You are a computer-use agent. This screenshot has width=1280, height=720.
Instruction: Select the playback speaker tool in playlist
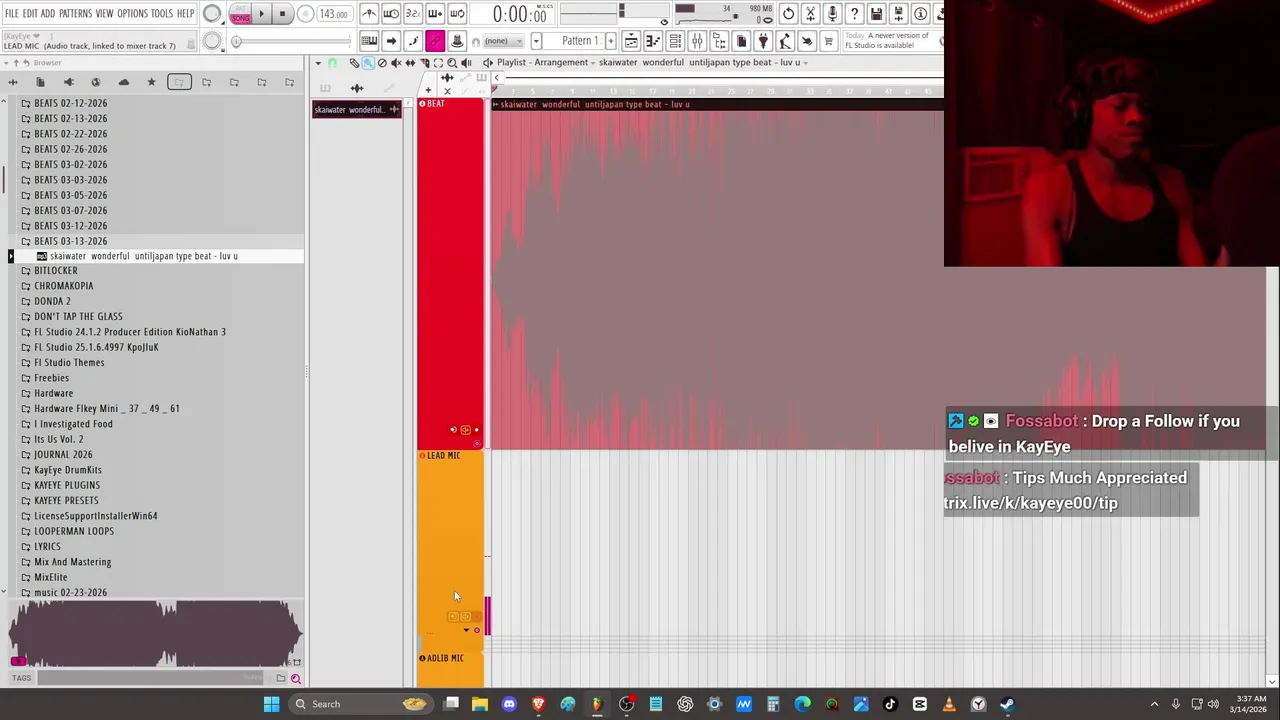[x=466, y=62]
